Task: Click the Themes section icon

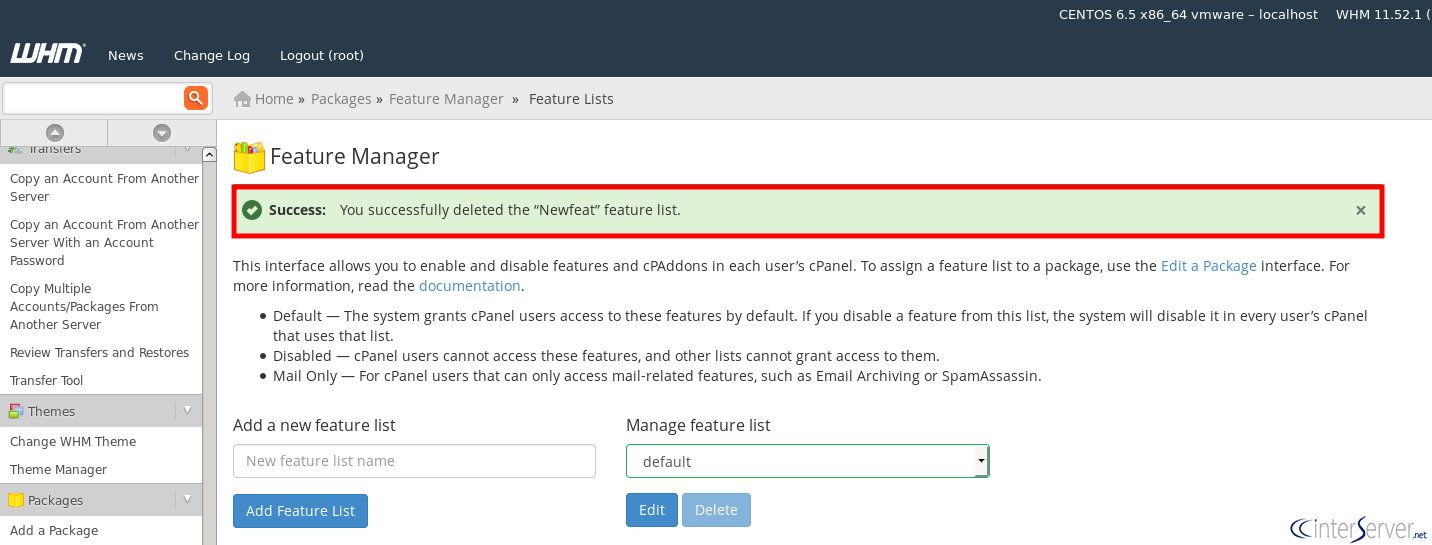Action: click(16, 411)
